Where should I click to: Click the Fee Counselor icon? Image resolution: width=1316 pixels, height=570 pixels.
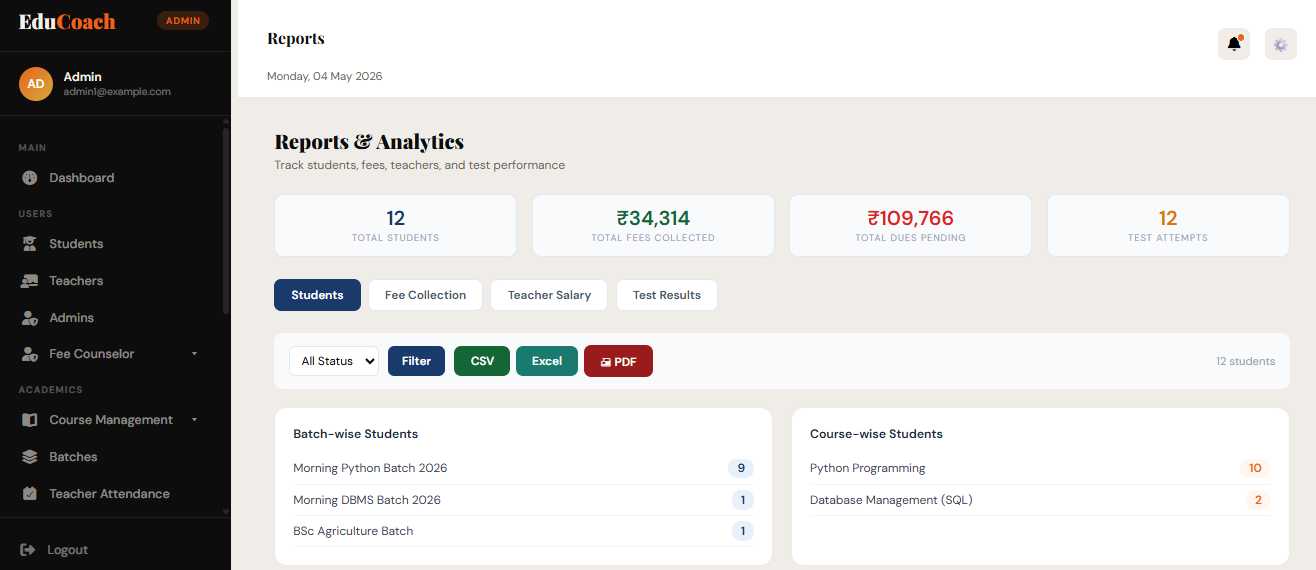click(x=30, y=354)
